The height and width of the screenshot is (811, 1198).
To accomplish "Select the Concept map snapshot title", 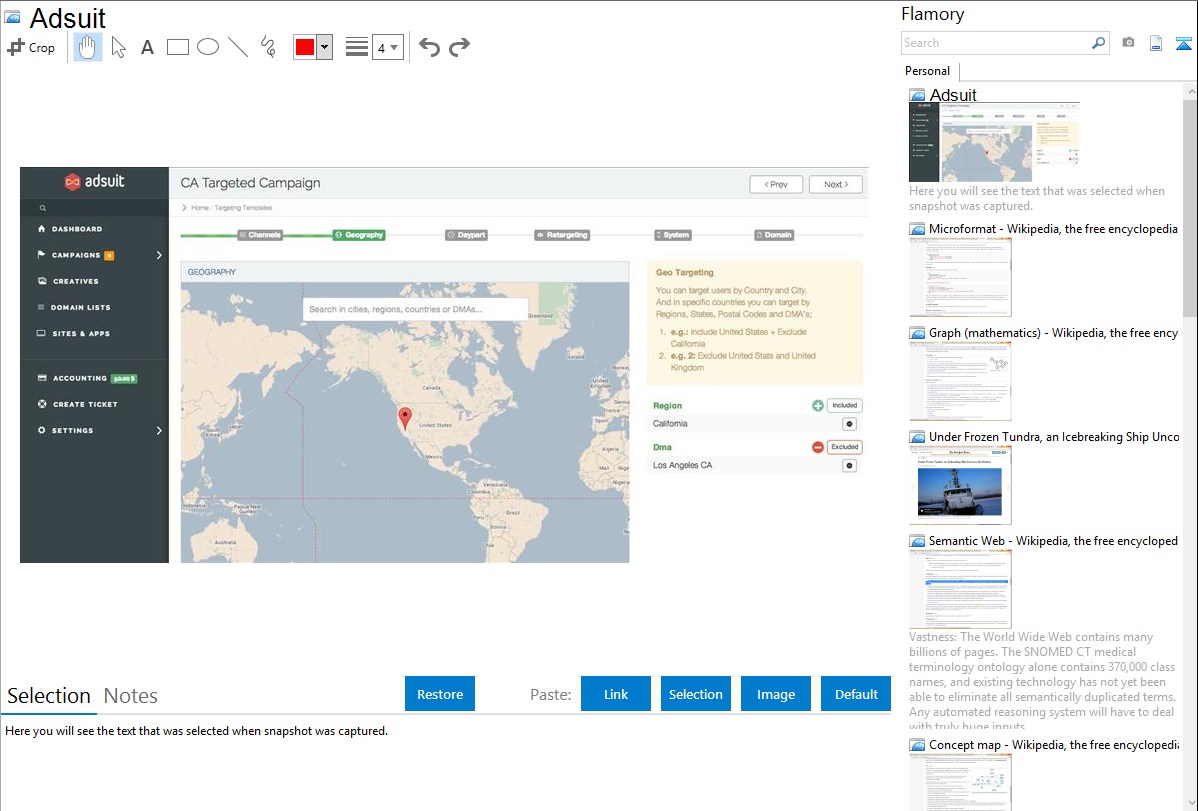I will pos(1053,745).
